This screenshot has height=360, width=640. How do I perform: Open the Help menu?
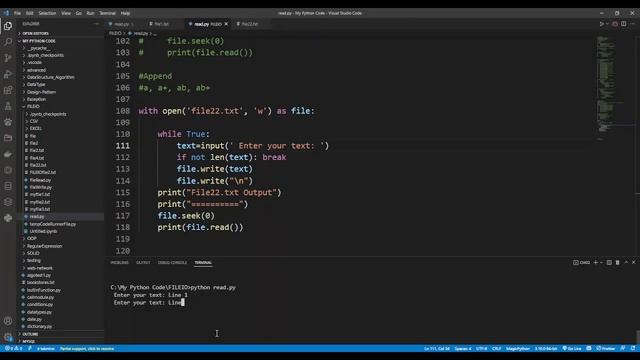click(x=125, y=13)
